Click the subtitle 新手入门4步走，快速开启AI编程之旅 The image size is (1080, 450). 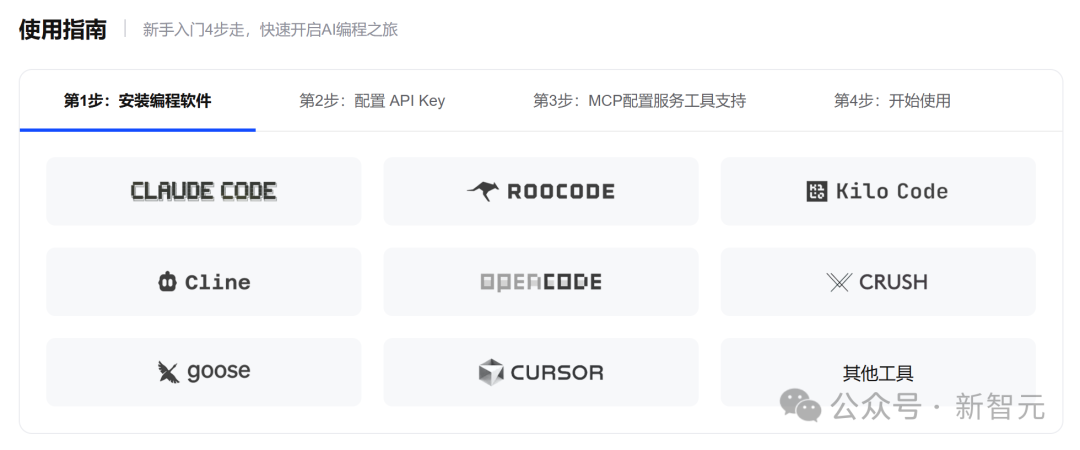pos(271,30)
